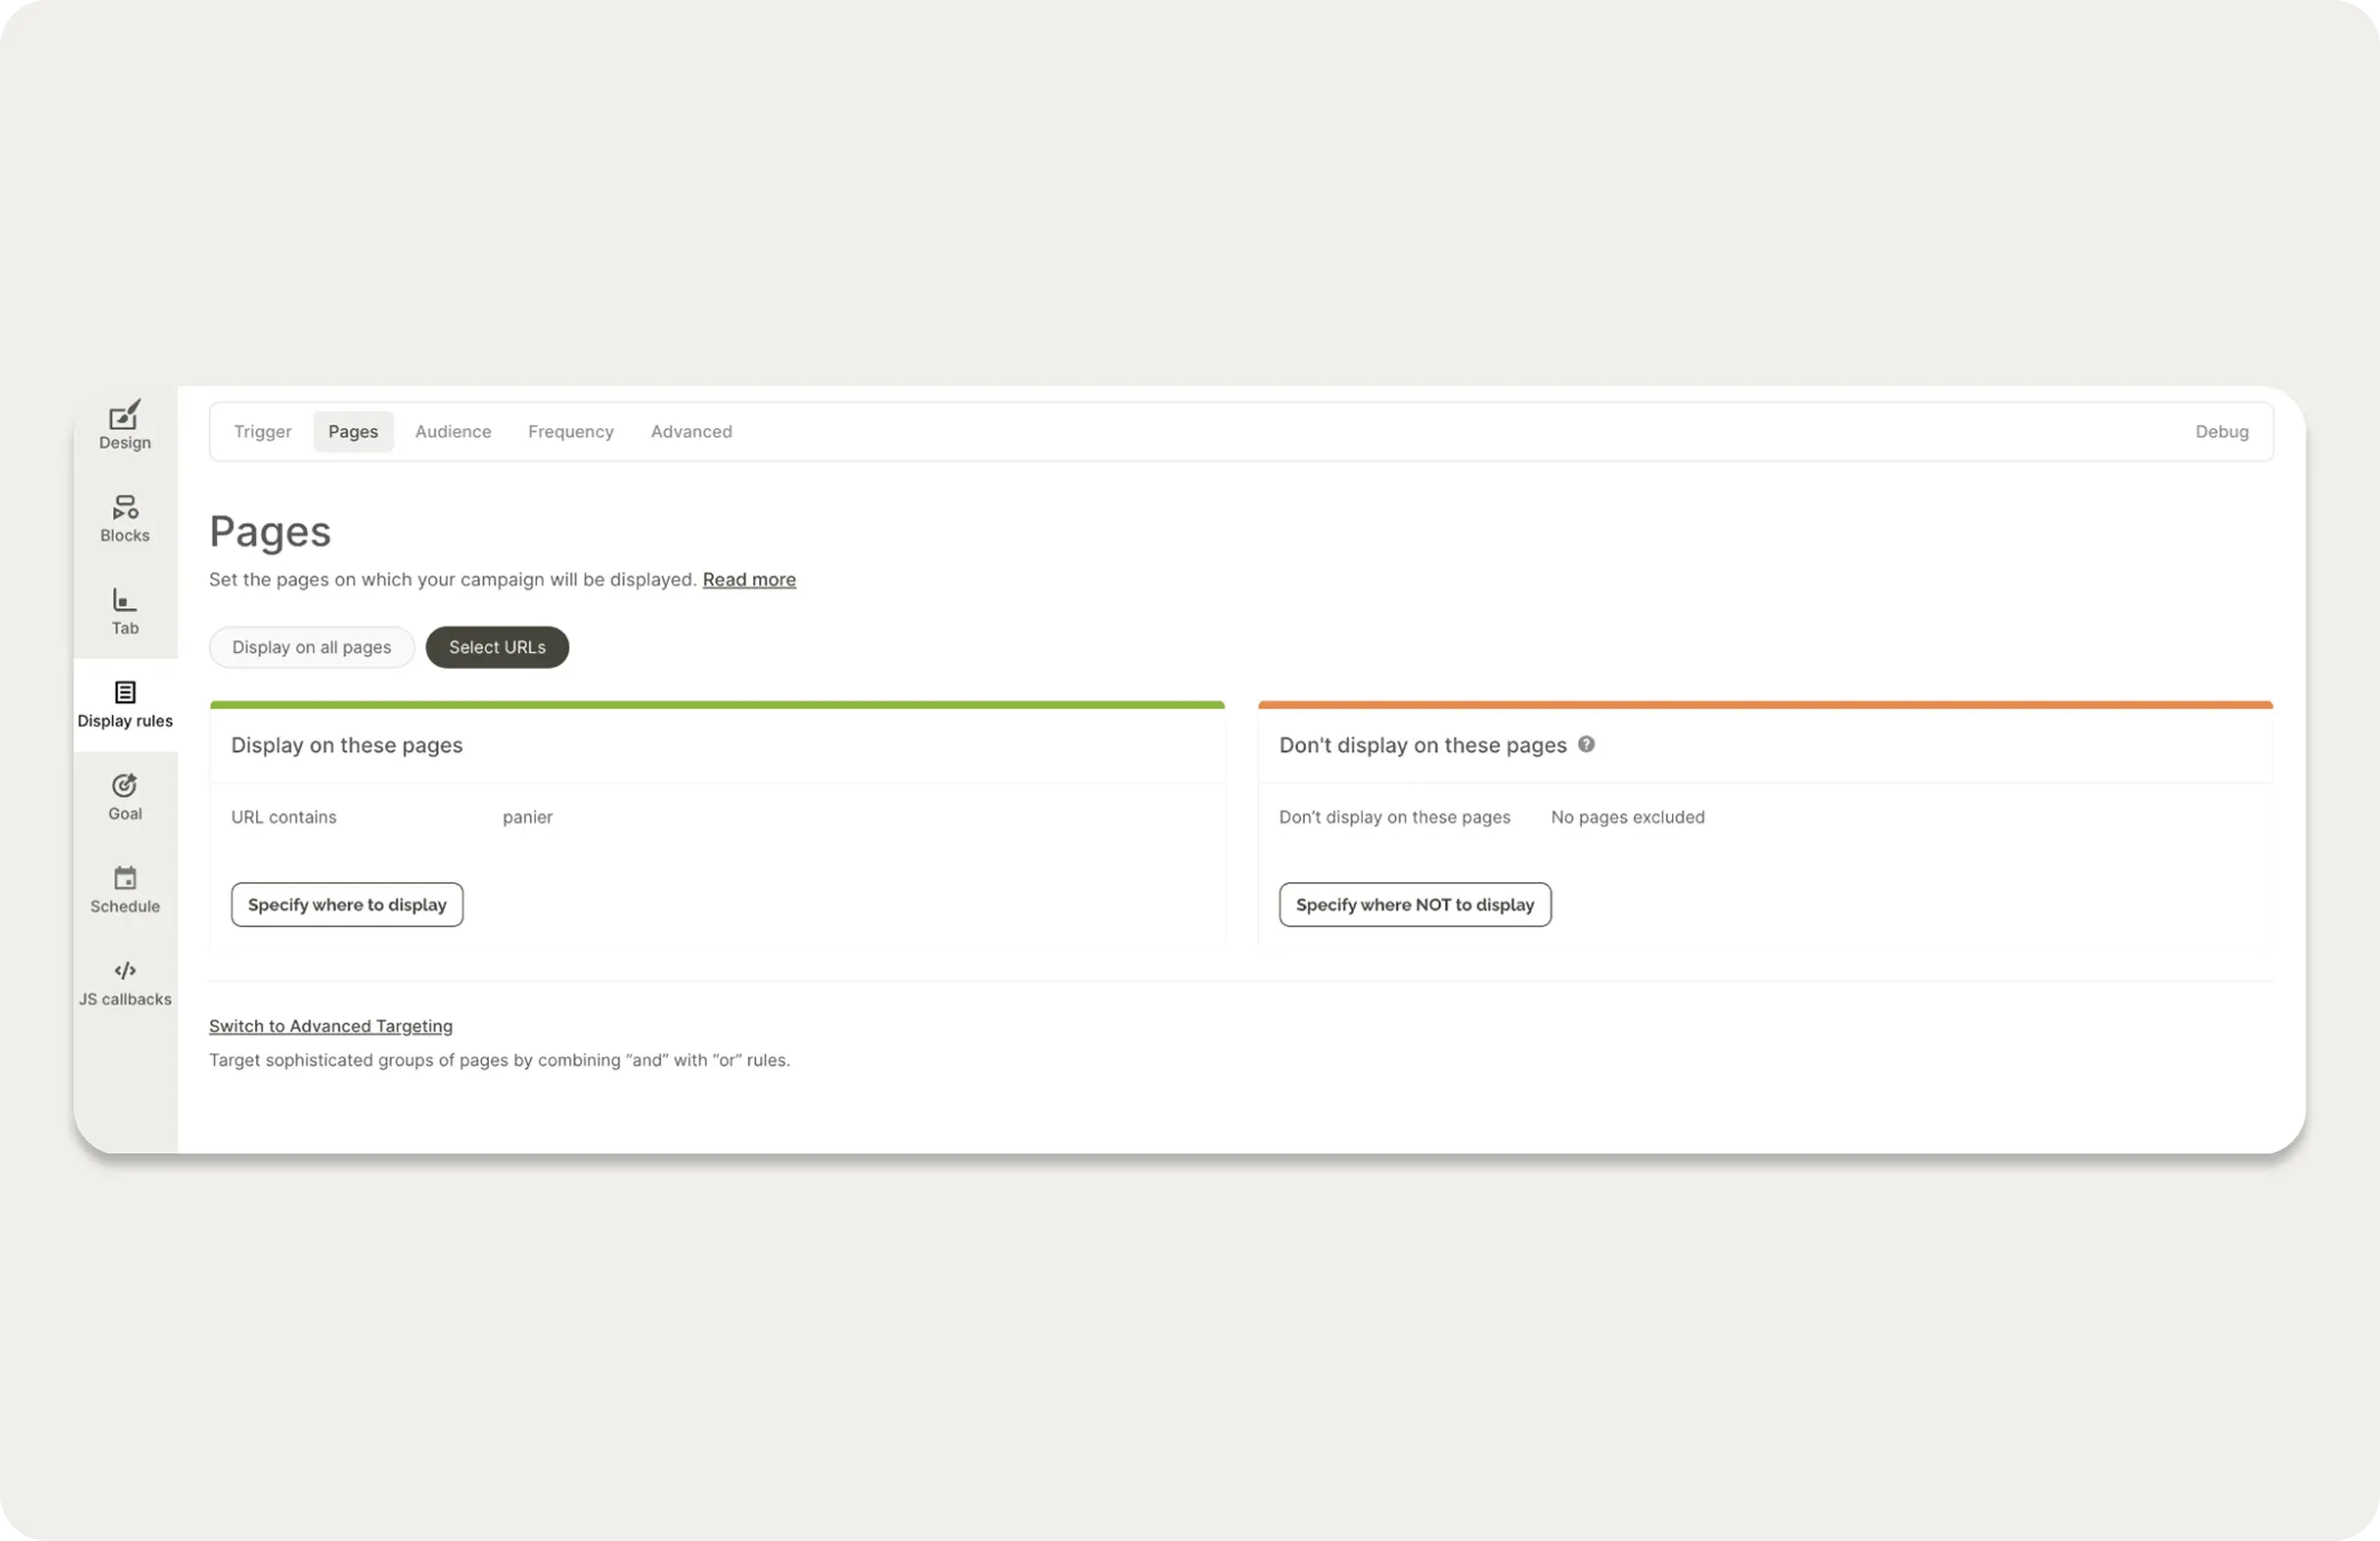
Task: Choose the Display on all pages option
Action: [311, 647]
